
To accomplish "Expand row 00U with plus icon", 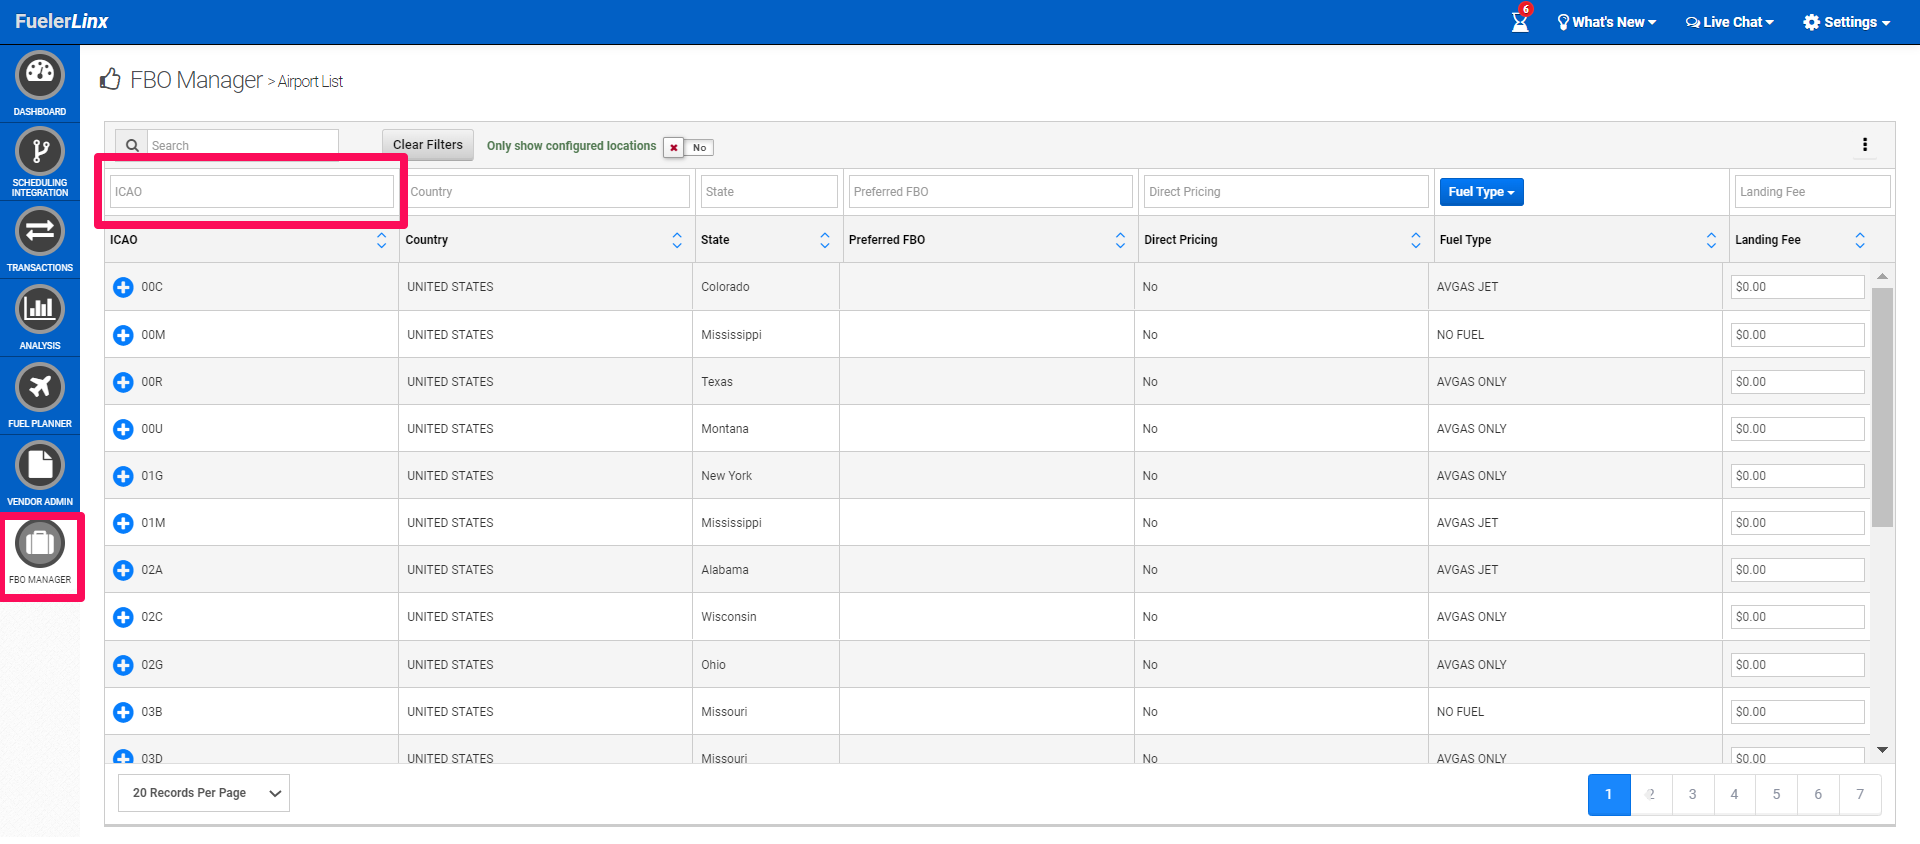I will coord(123,429).
